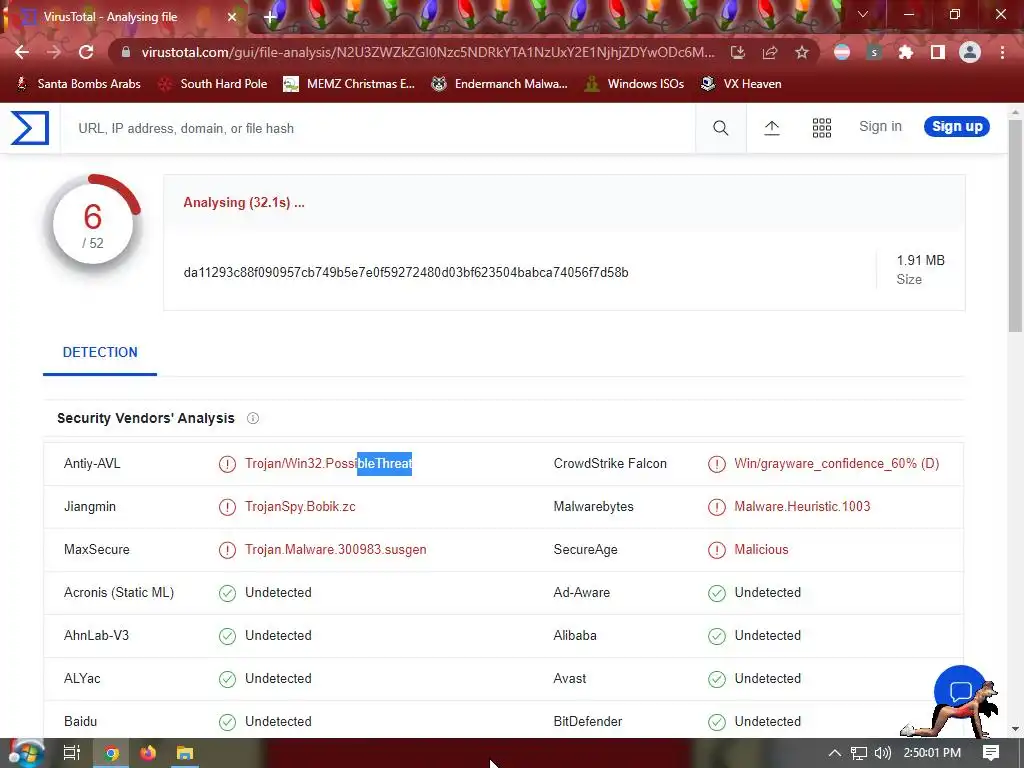Click the network icon in system tray

pyautogui.click(x=858, y=753)
